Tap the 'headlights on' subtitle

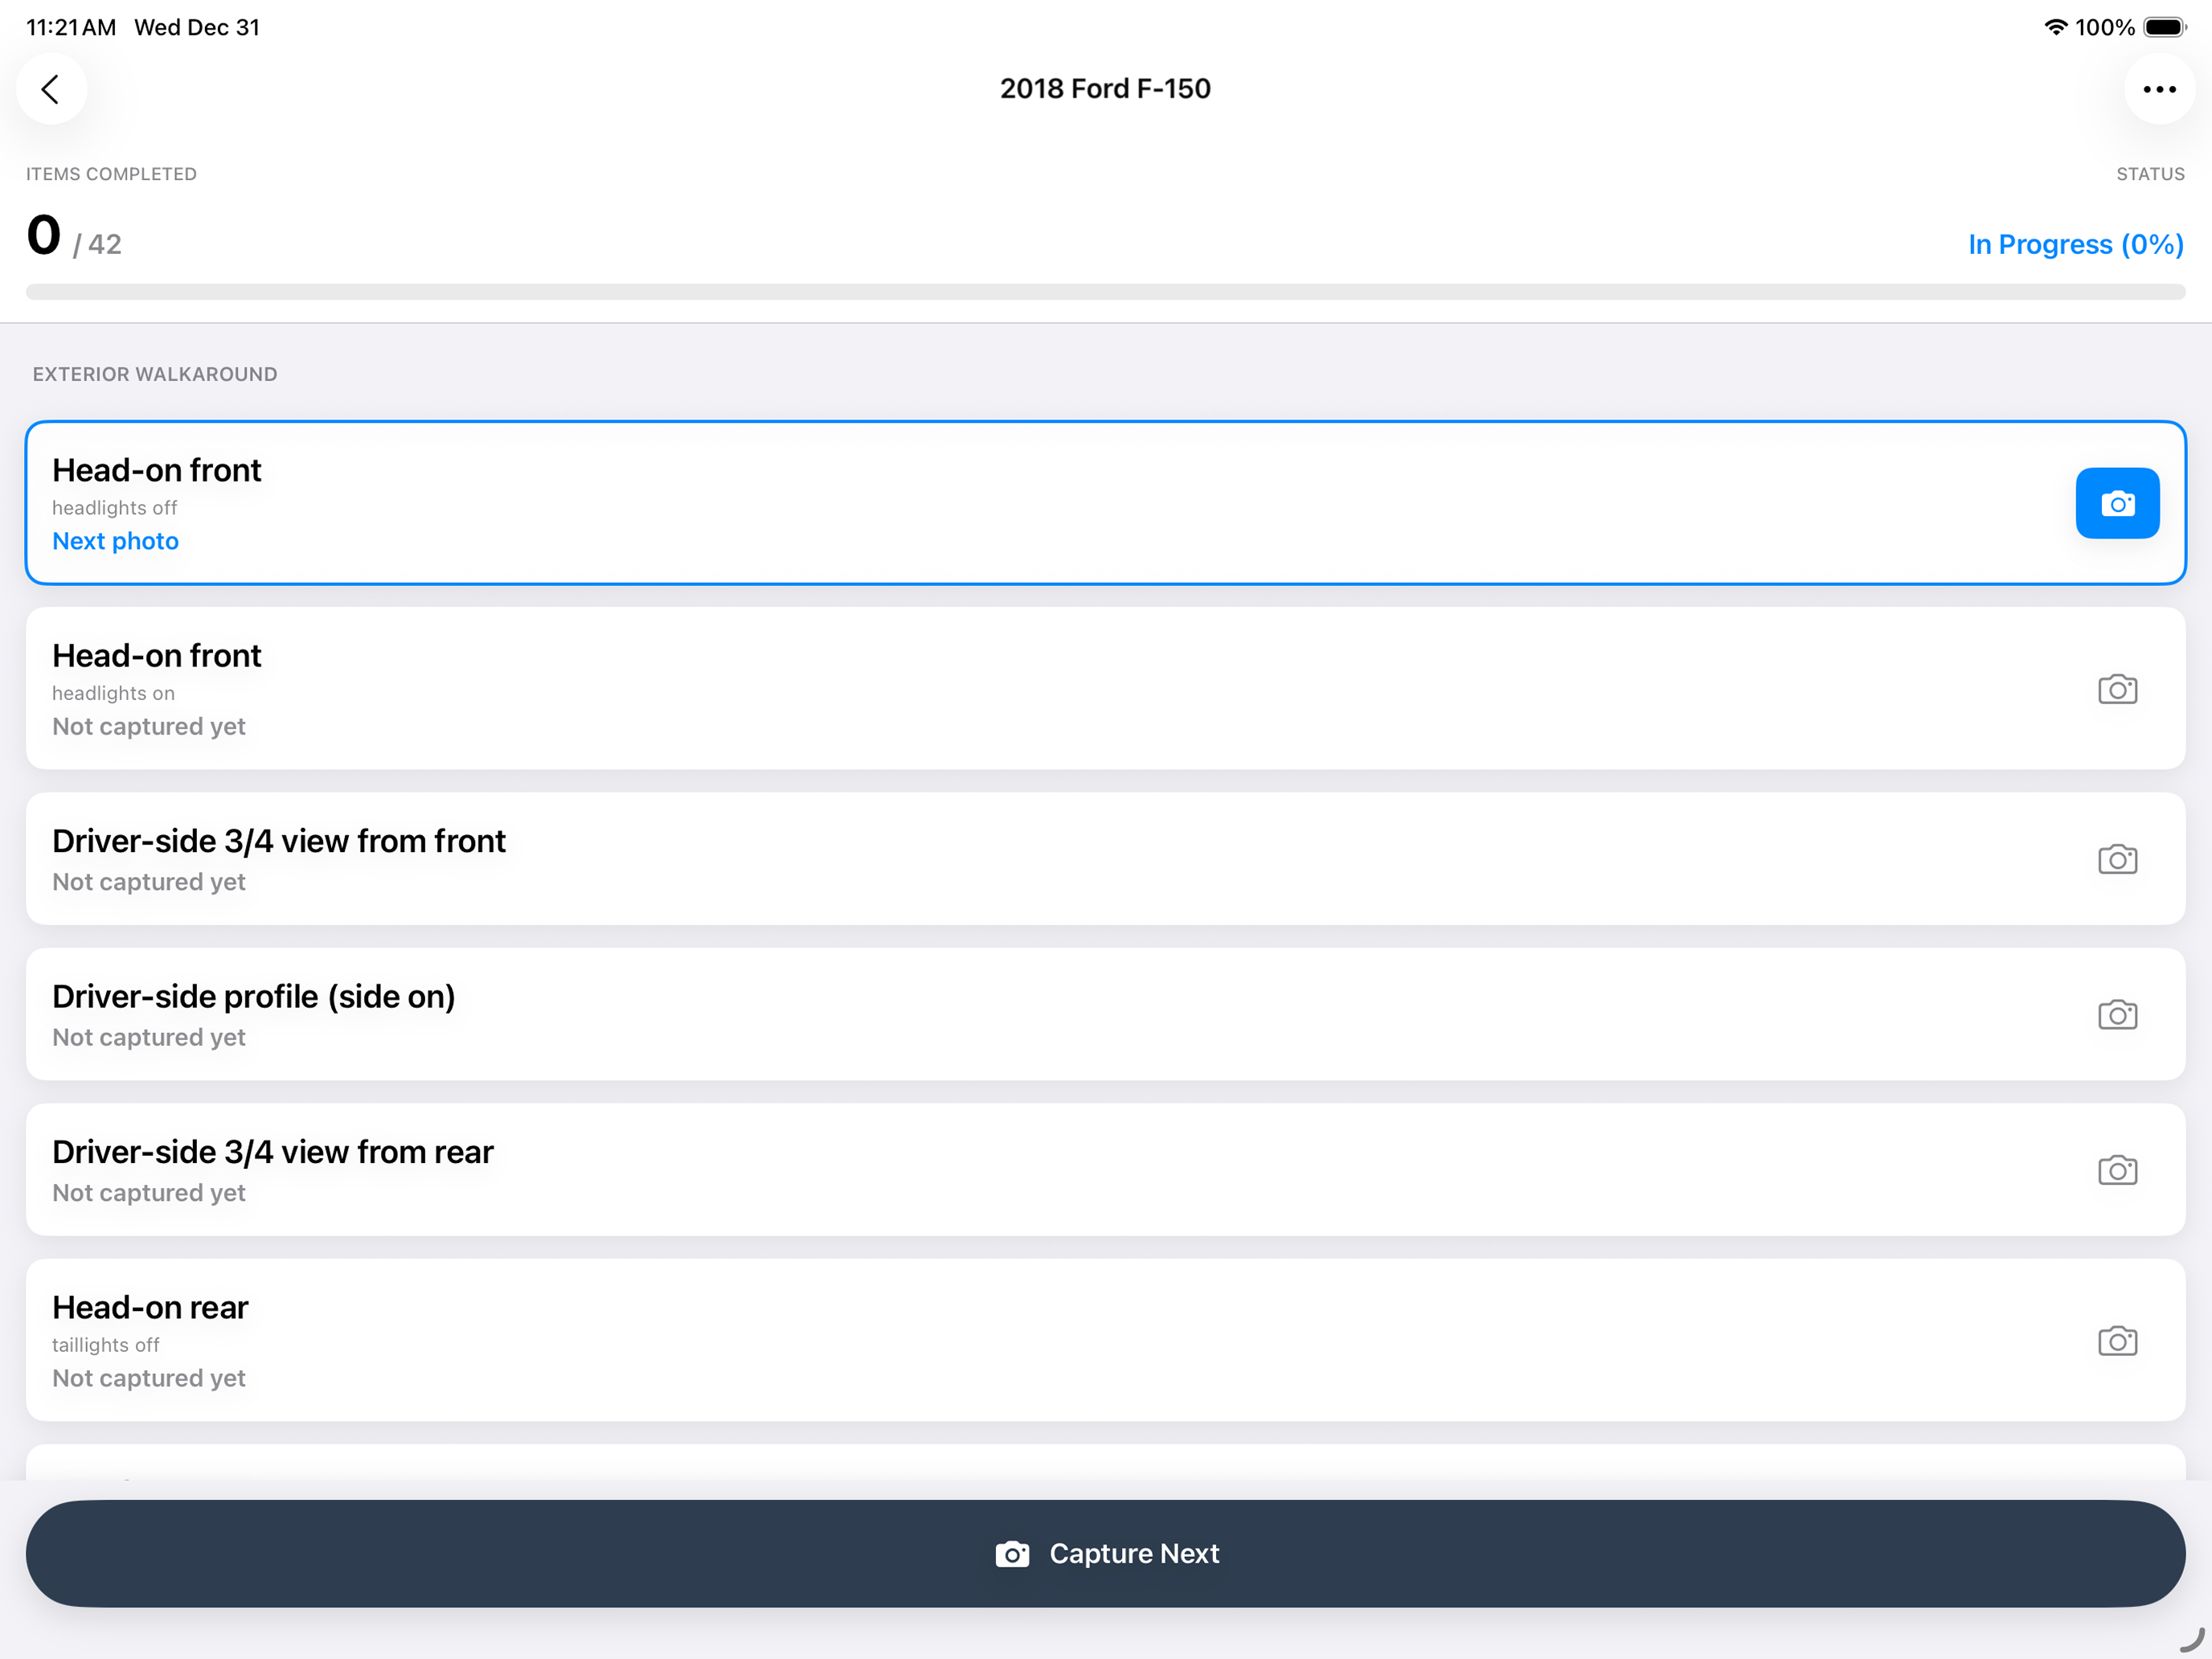113,693
